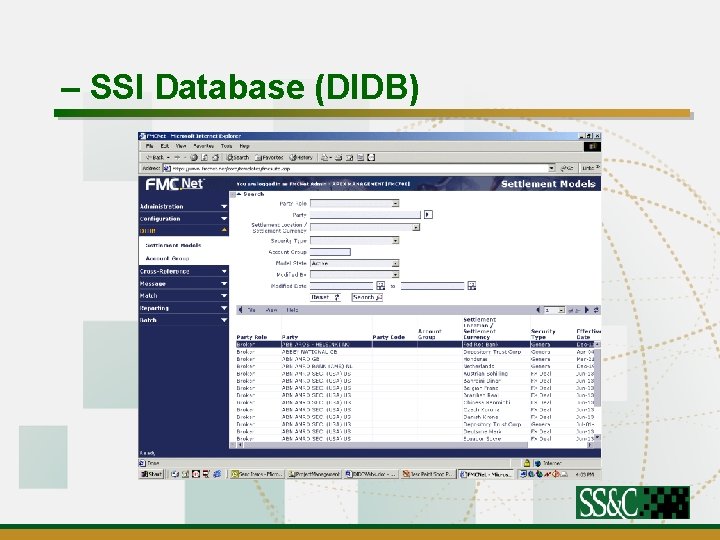
Task: Collapse the Search panel
Action: tap(239, 194)
